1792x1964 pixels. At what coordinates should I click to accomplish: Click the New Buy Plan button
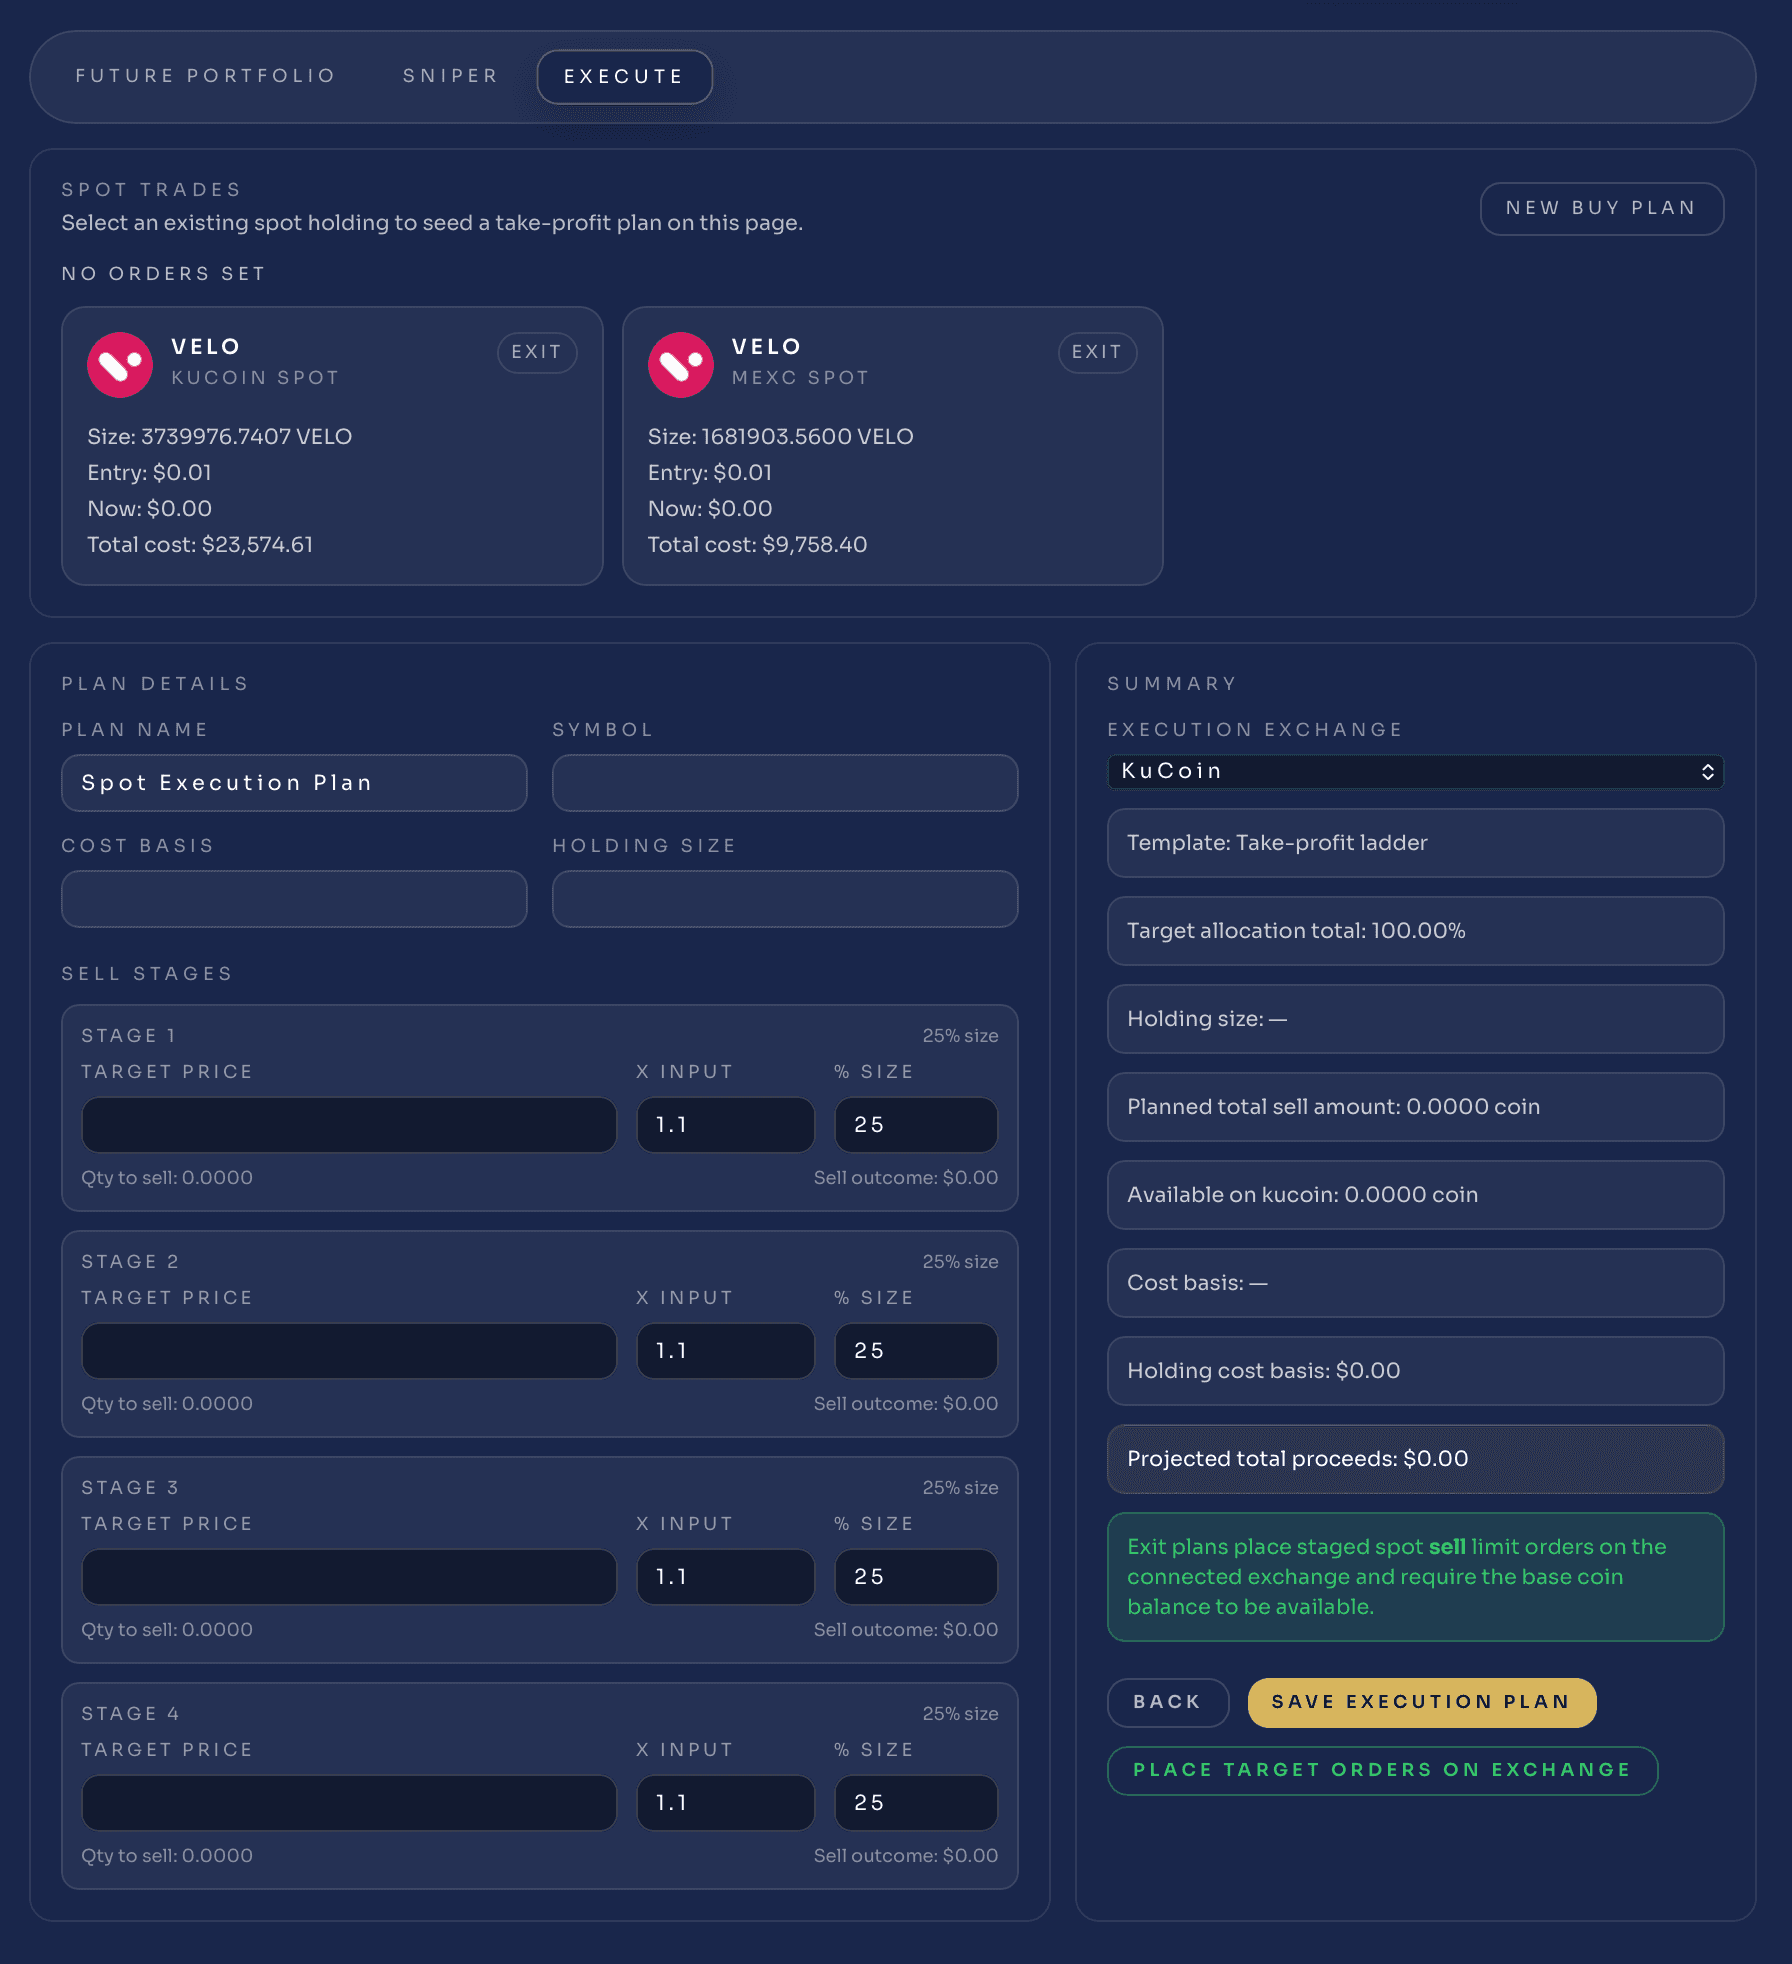[x=1601, y=208]
